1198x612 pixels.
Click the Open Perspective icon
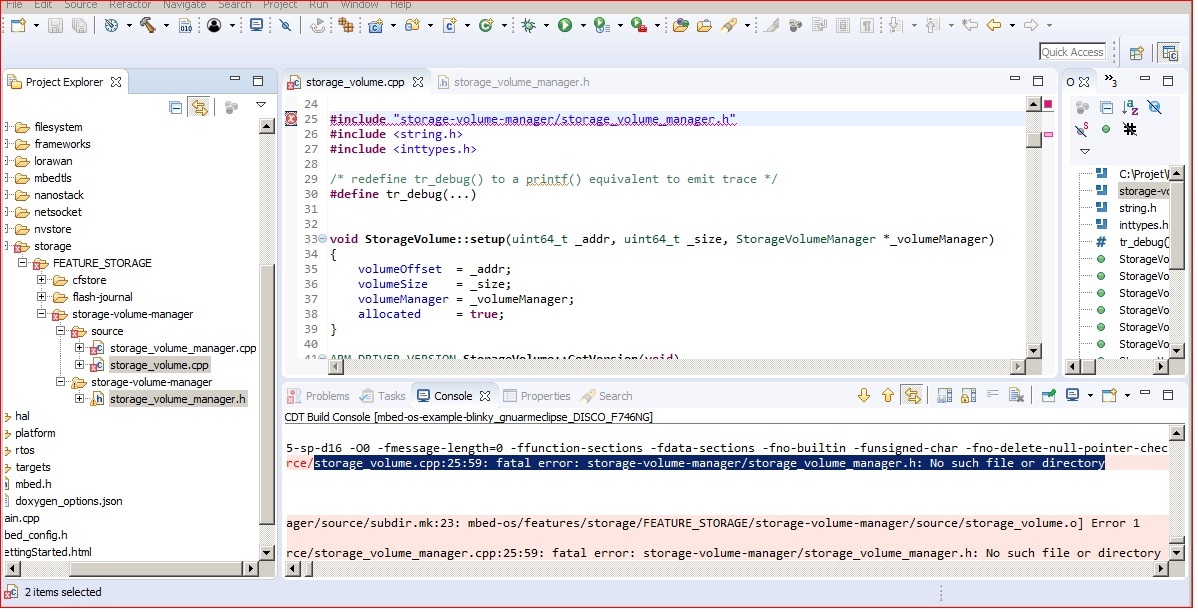pyautogui.click(x=1137, y=53)
